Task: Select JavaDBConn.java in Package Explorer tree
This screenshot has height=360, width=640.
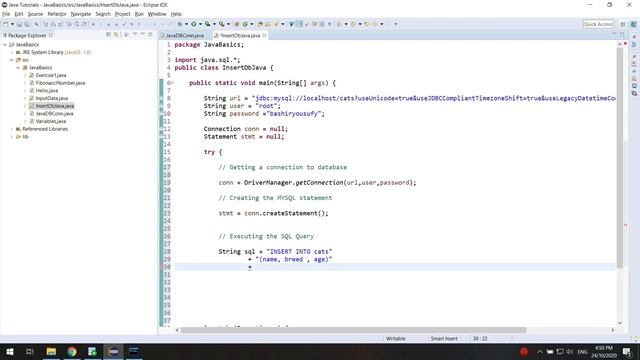Action: pos(54,113)
